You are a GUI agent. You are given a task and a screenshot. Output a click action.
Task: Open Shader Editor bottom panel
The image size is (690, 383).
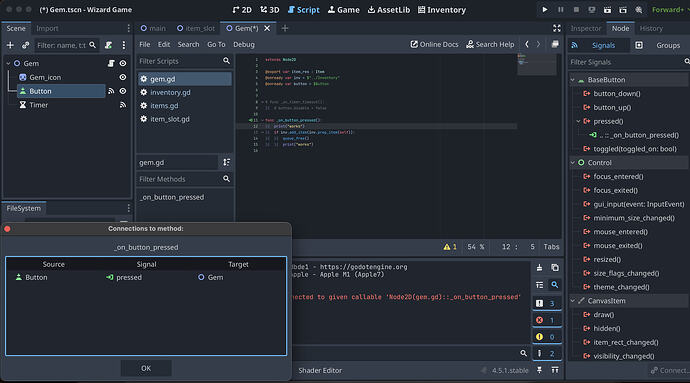pos(320,370)
